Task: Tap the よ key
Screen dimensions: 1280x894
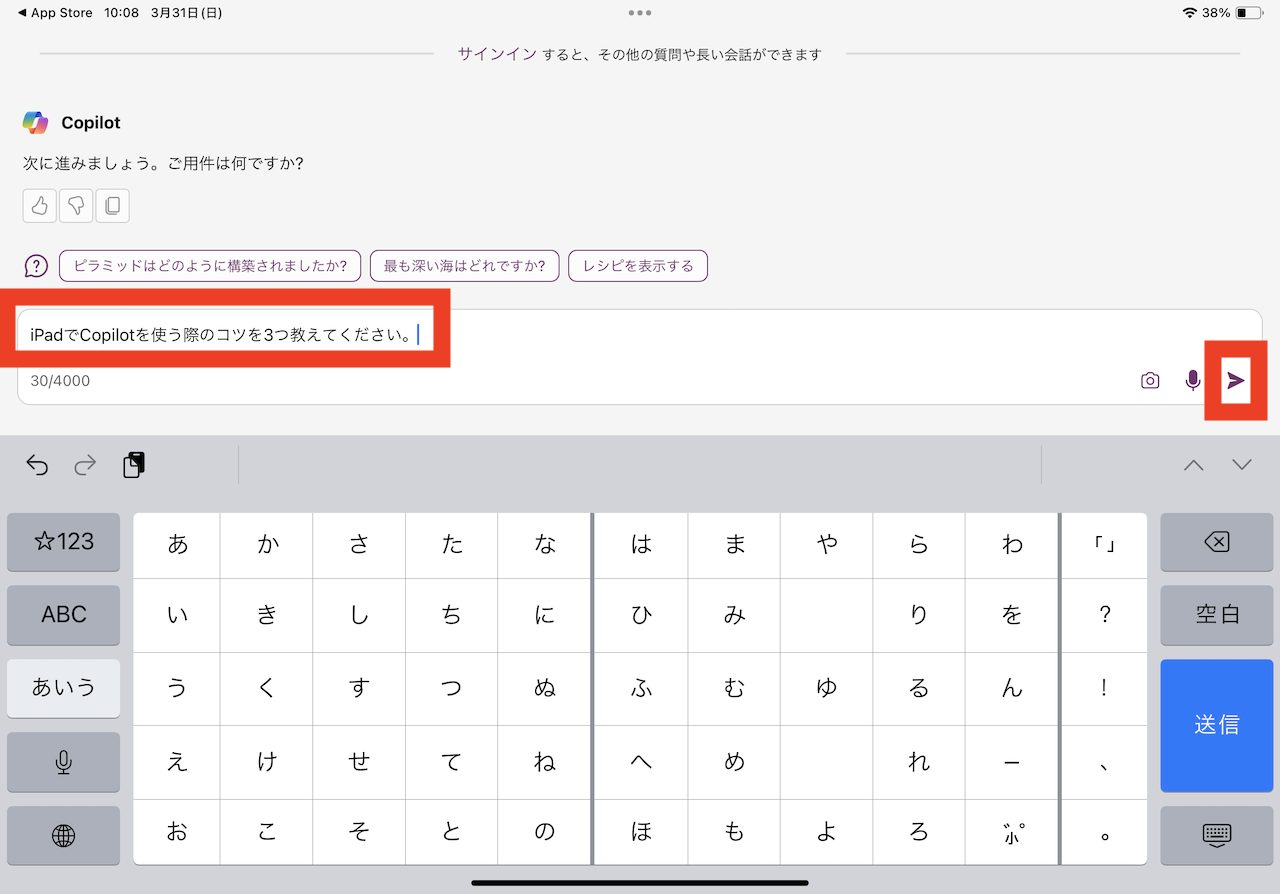Action: click(827, 833)
